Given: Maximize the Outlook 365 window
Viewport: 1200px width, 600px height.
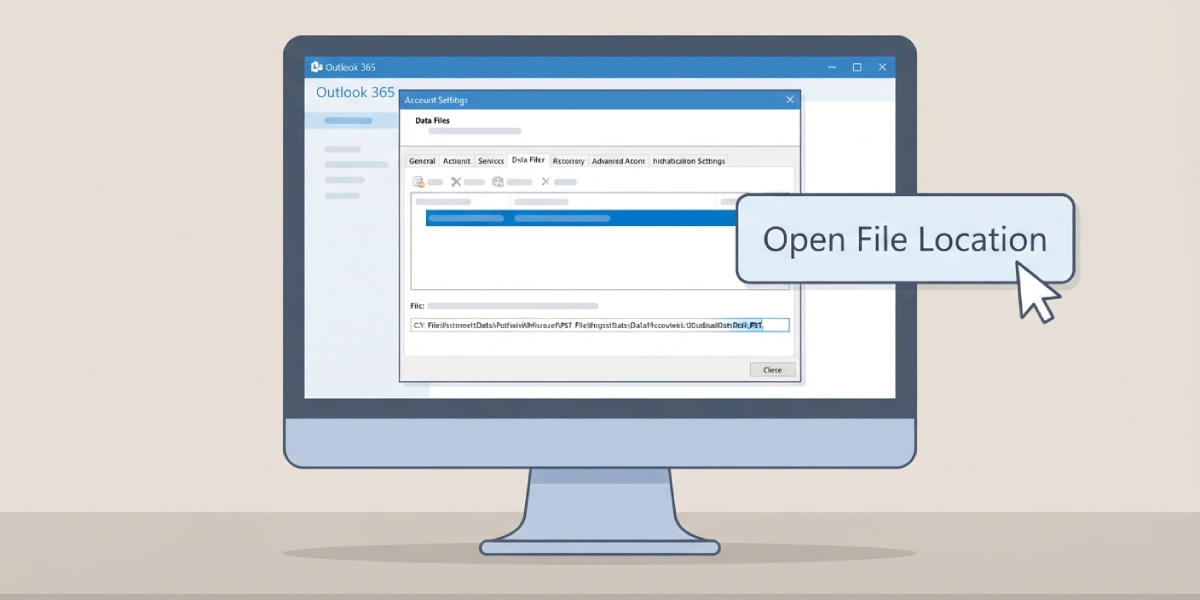Looking at the screenshot, I should tap(857, 67).
